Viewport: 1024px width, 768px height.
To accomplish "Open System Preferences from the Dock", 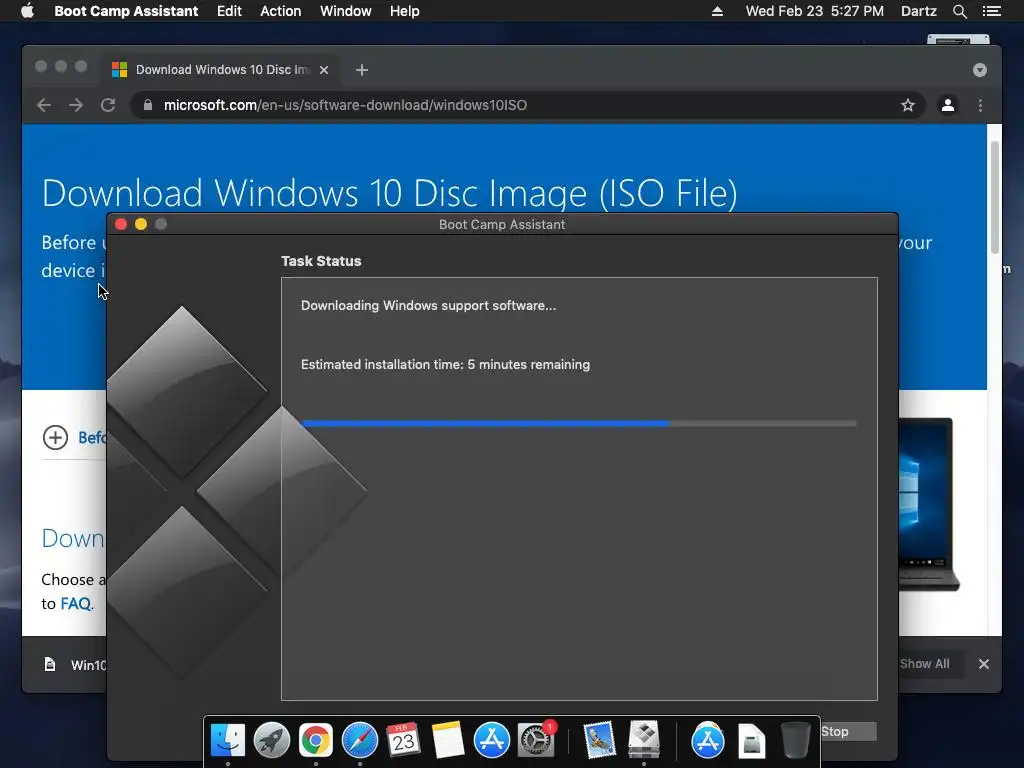I will coord(536,740).
